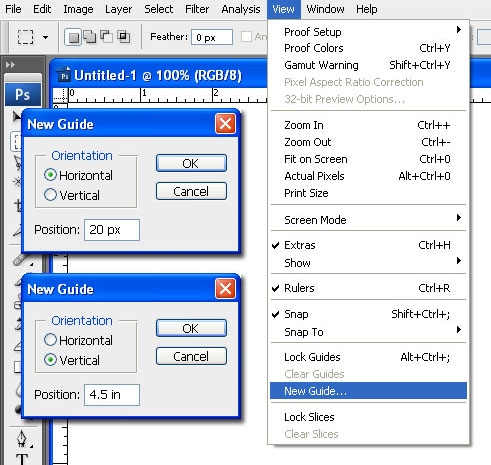Choose Lock Guides
The width and height of the screenshot is (491, 465).
pos(368,357)
